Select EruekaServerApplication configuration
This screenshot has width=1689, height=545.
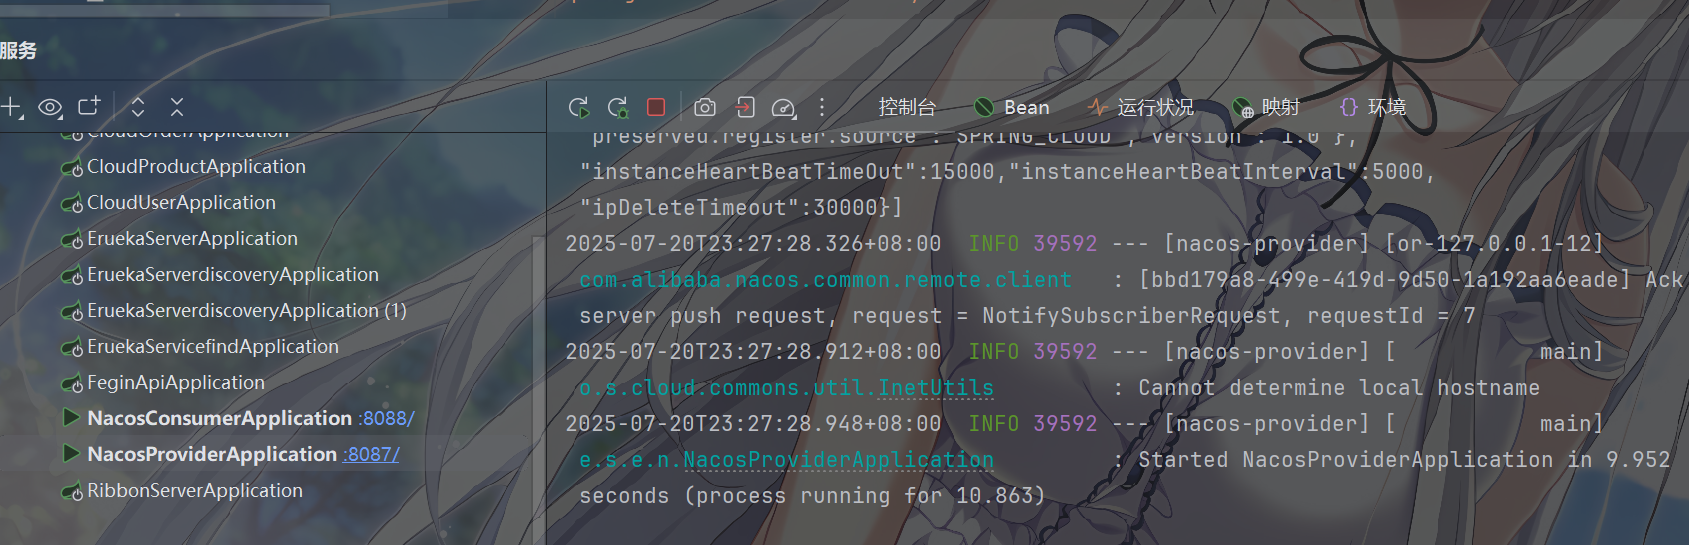click(x=192, y=239)
